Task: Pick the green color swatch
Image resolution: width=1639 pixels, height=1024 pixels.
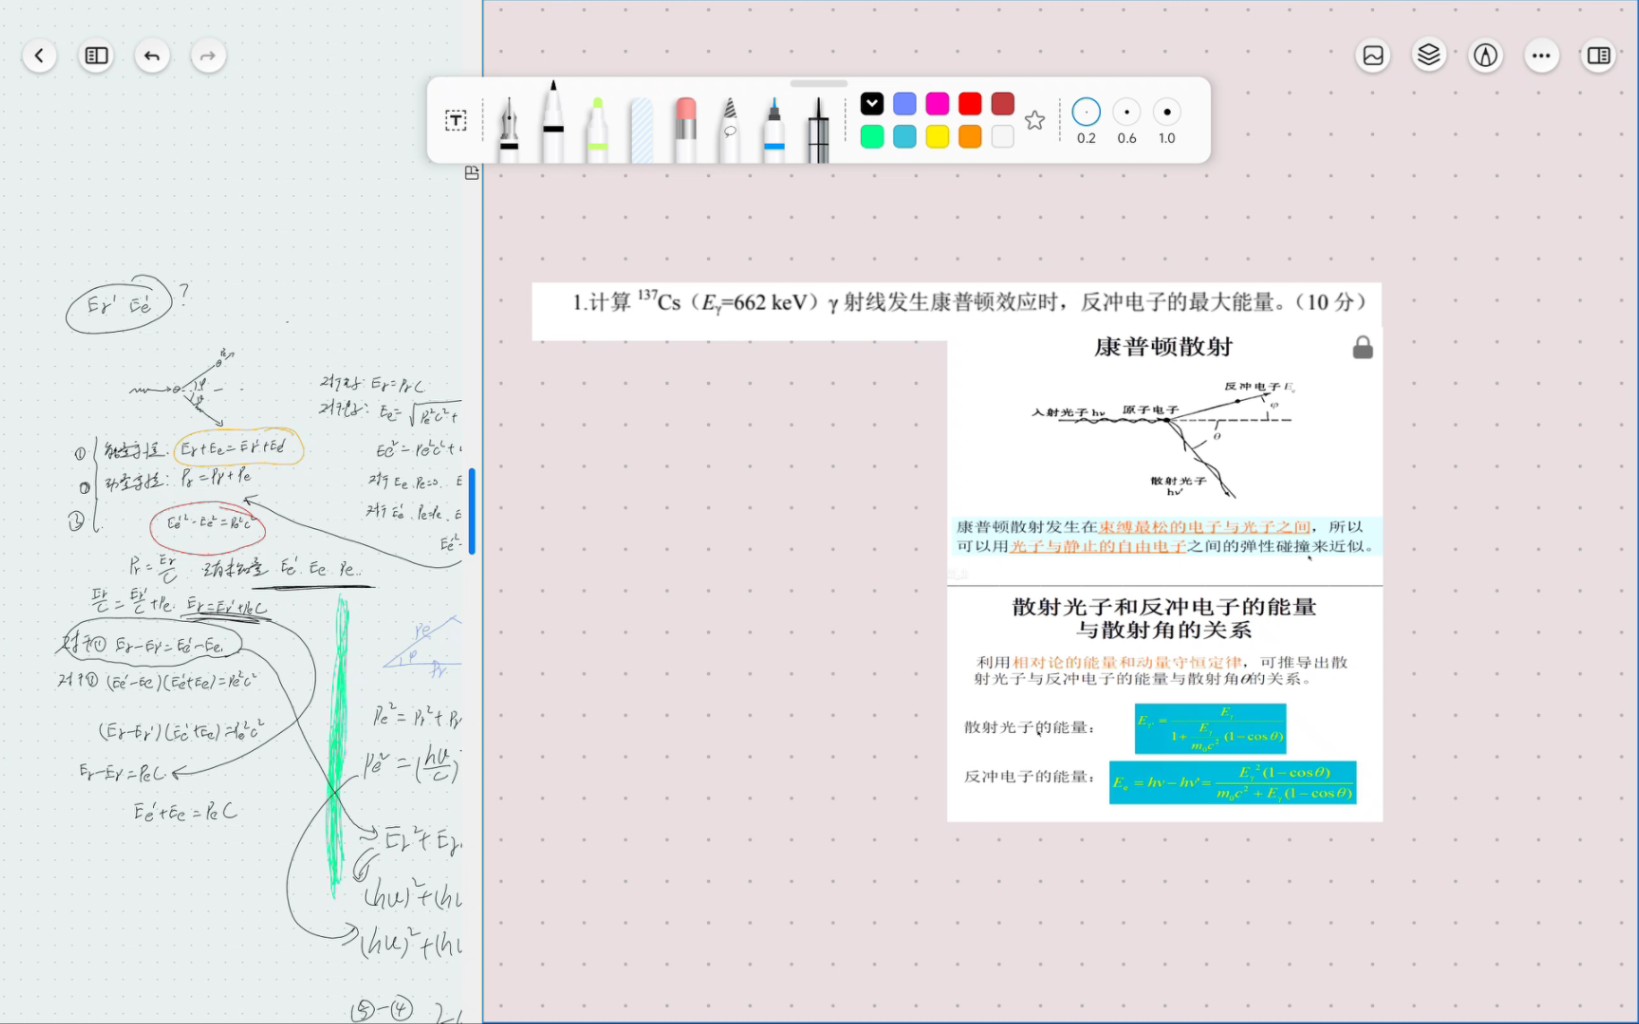Action: tap(872, 137)
